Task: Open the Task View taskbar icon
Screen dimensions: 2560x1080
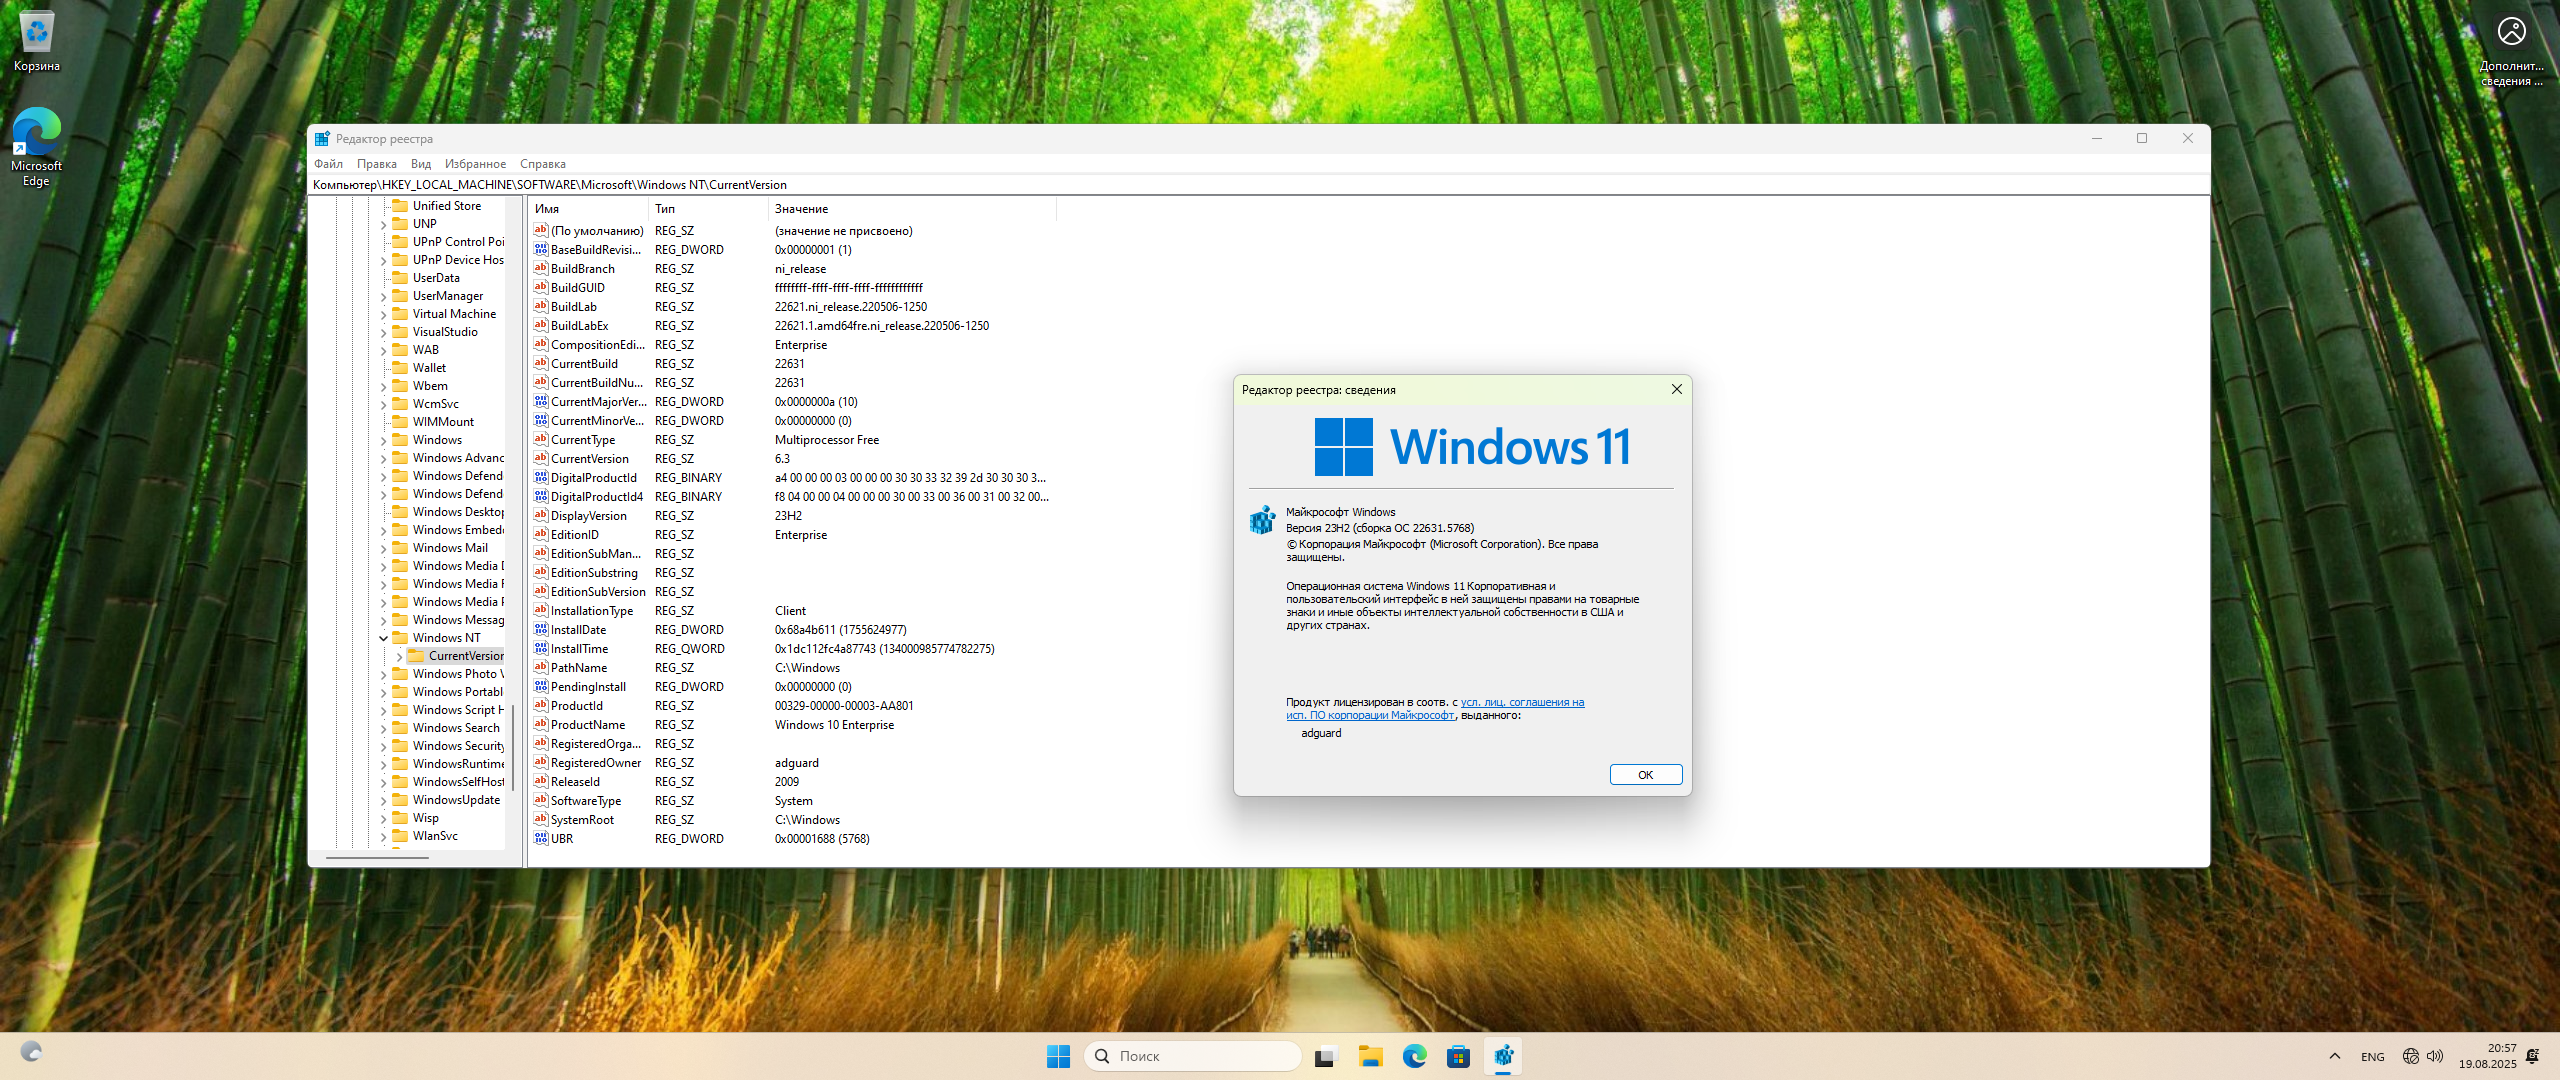Action: 1326,1056
